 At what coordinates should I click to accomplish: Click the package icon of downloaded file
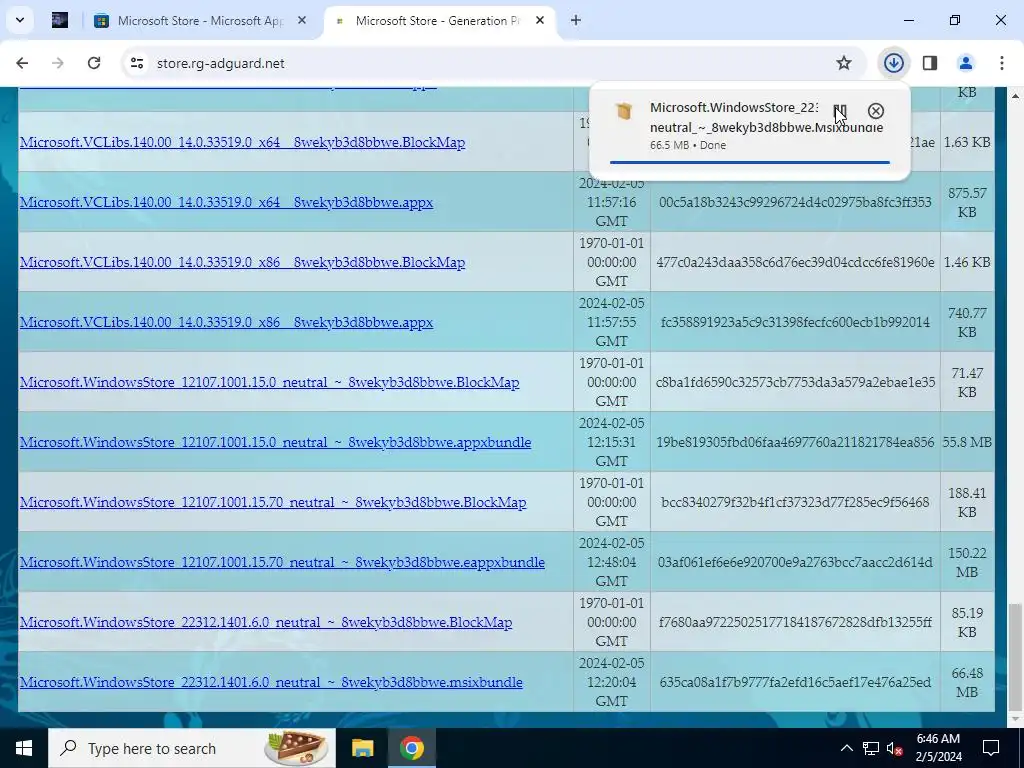[624, 111]
